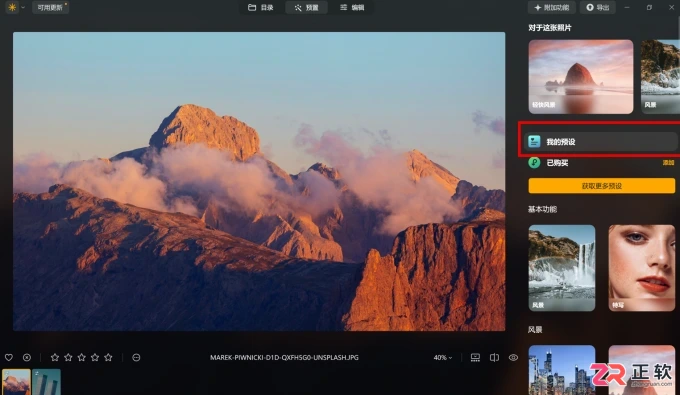Click the 对于这张照片 section heading

pyautogui.click(x=549, y=28)
